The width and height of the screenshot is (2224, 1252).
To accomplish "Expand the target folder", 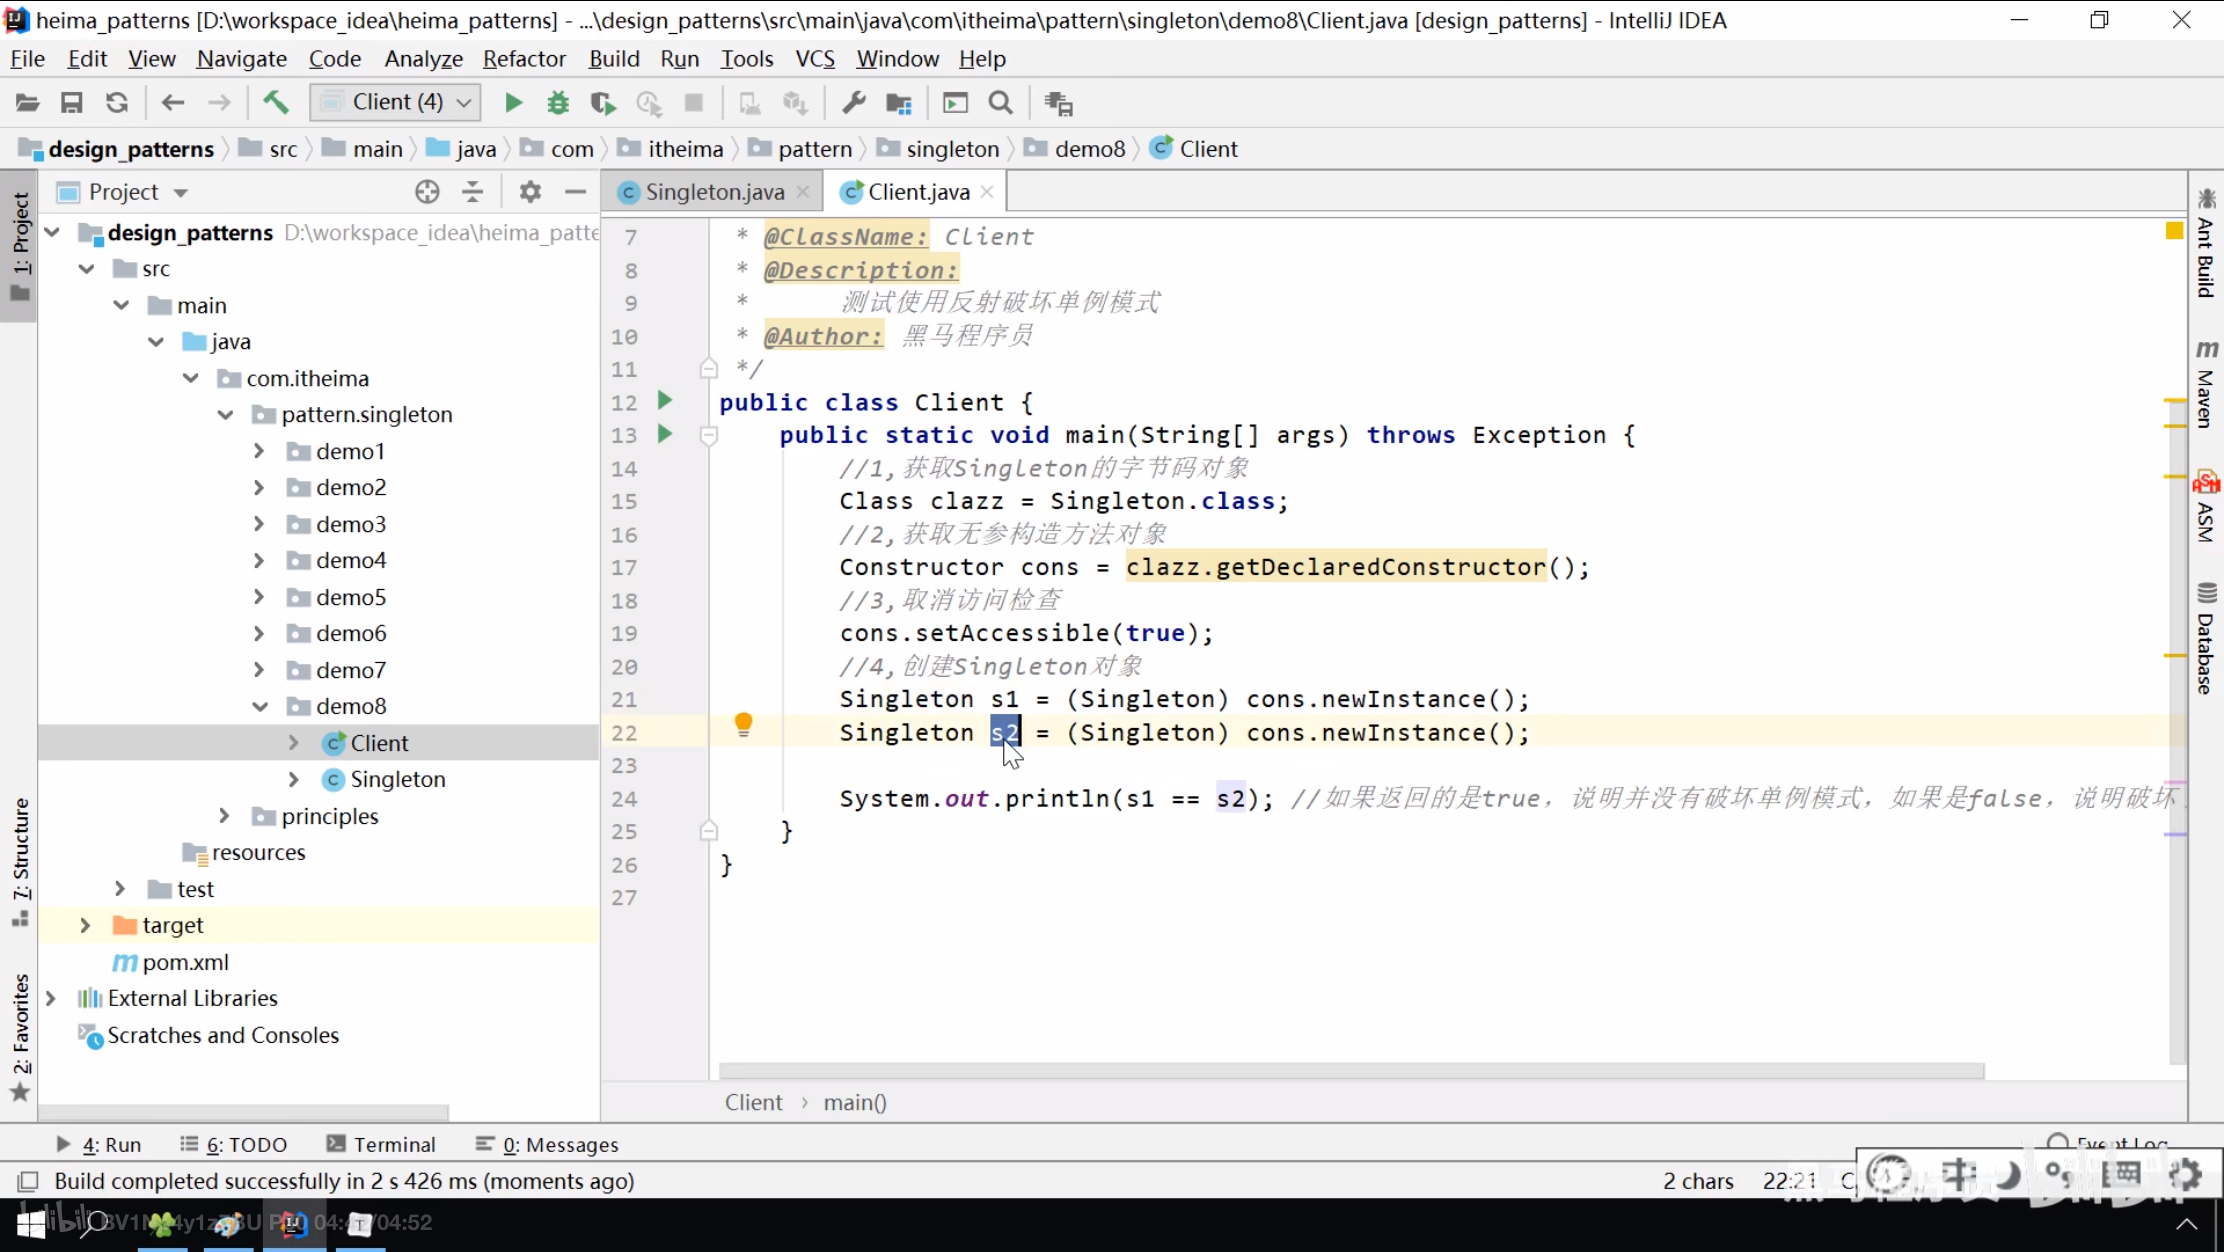I will (86, 925).
